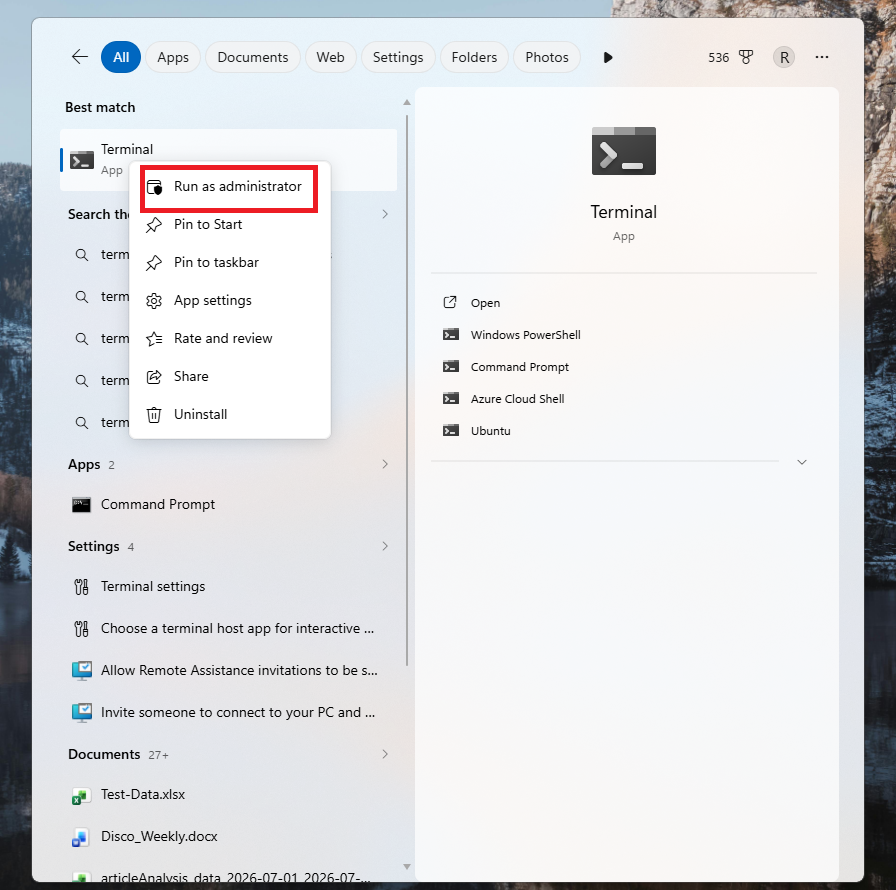The width and height of the screenshot is (896, 890).
Task: Expand the Documents results section
Action: point(385,754)
